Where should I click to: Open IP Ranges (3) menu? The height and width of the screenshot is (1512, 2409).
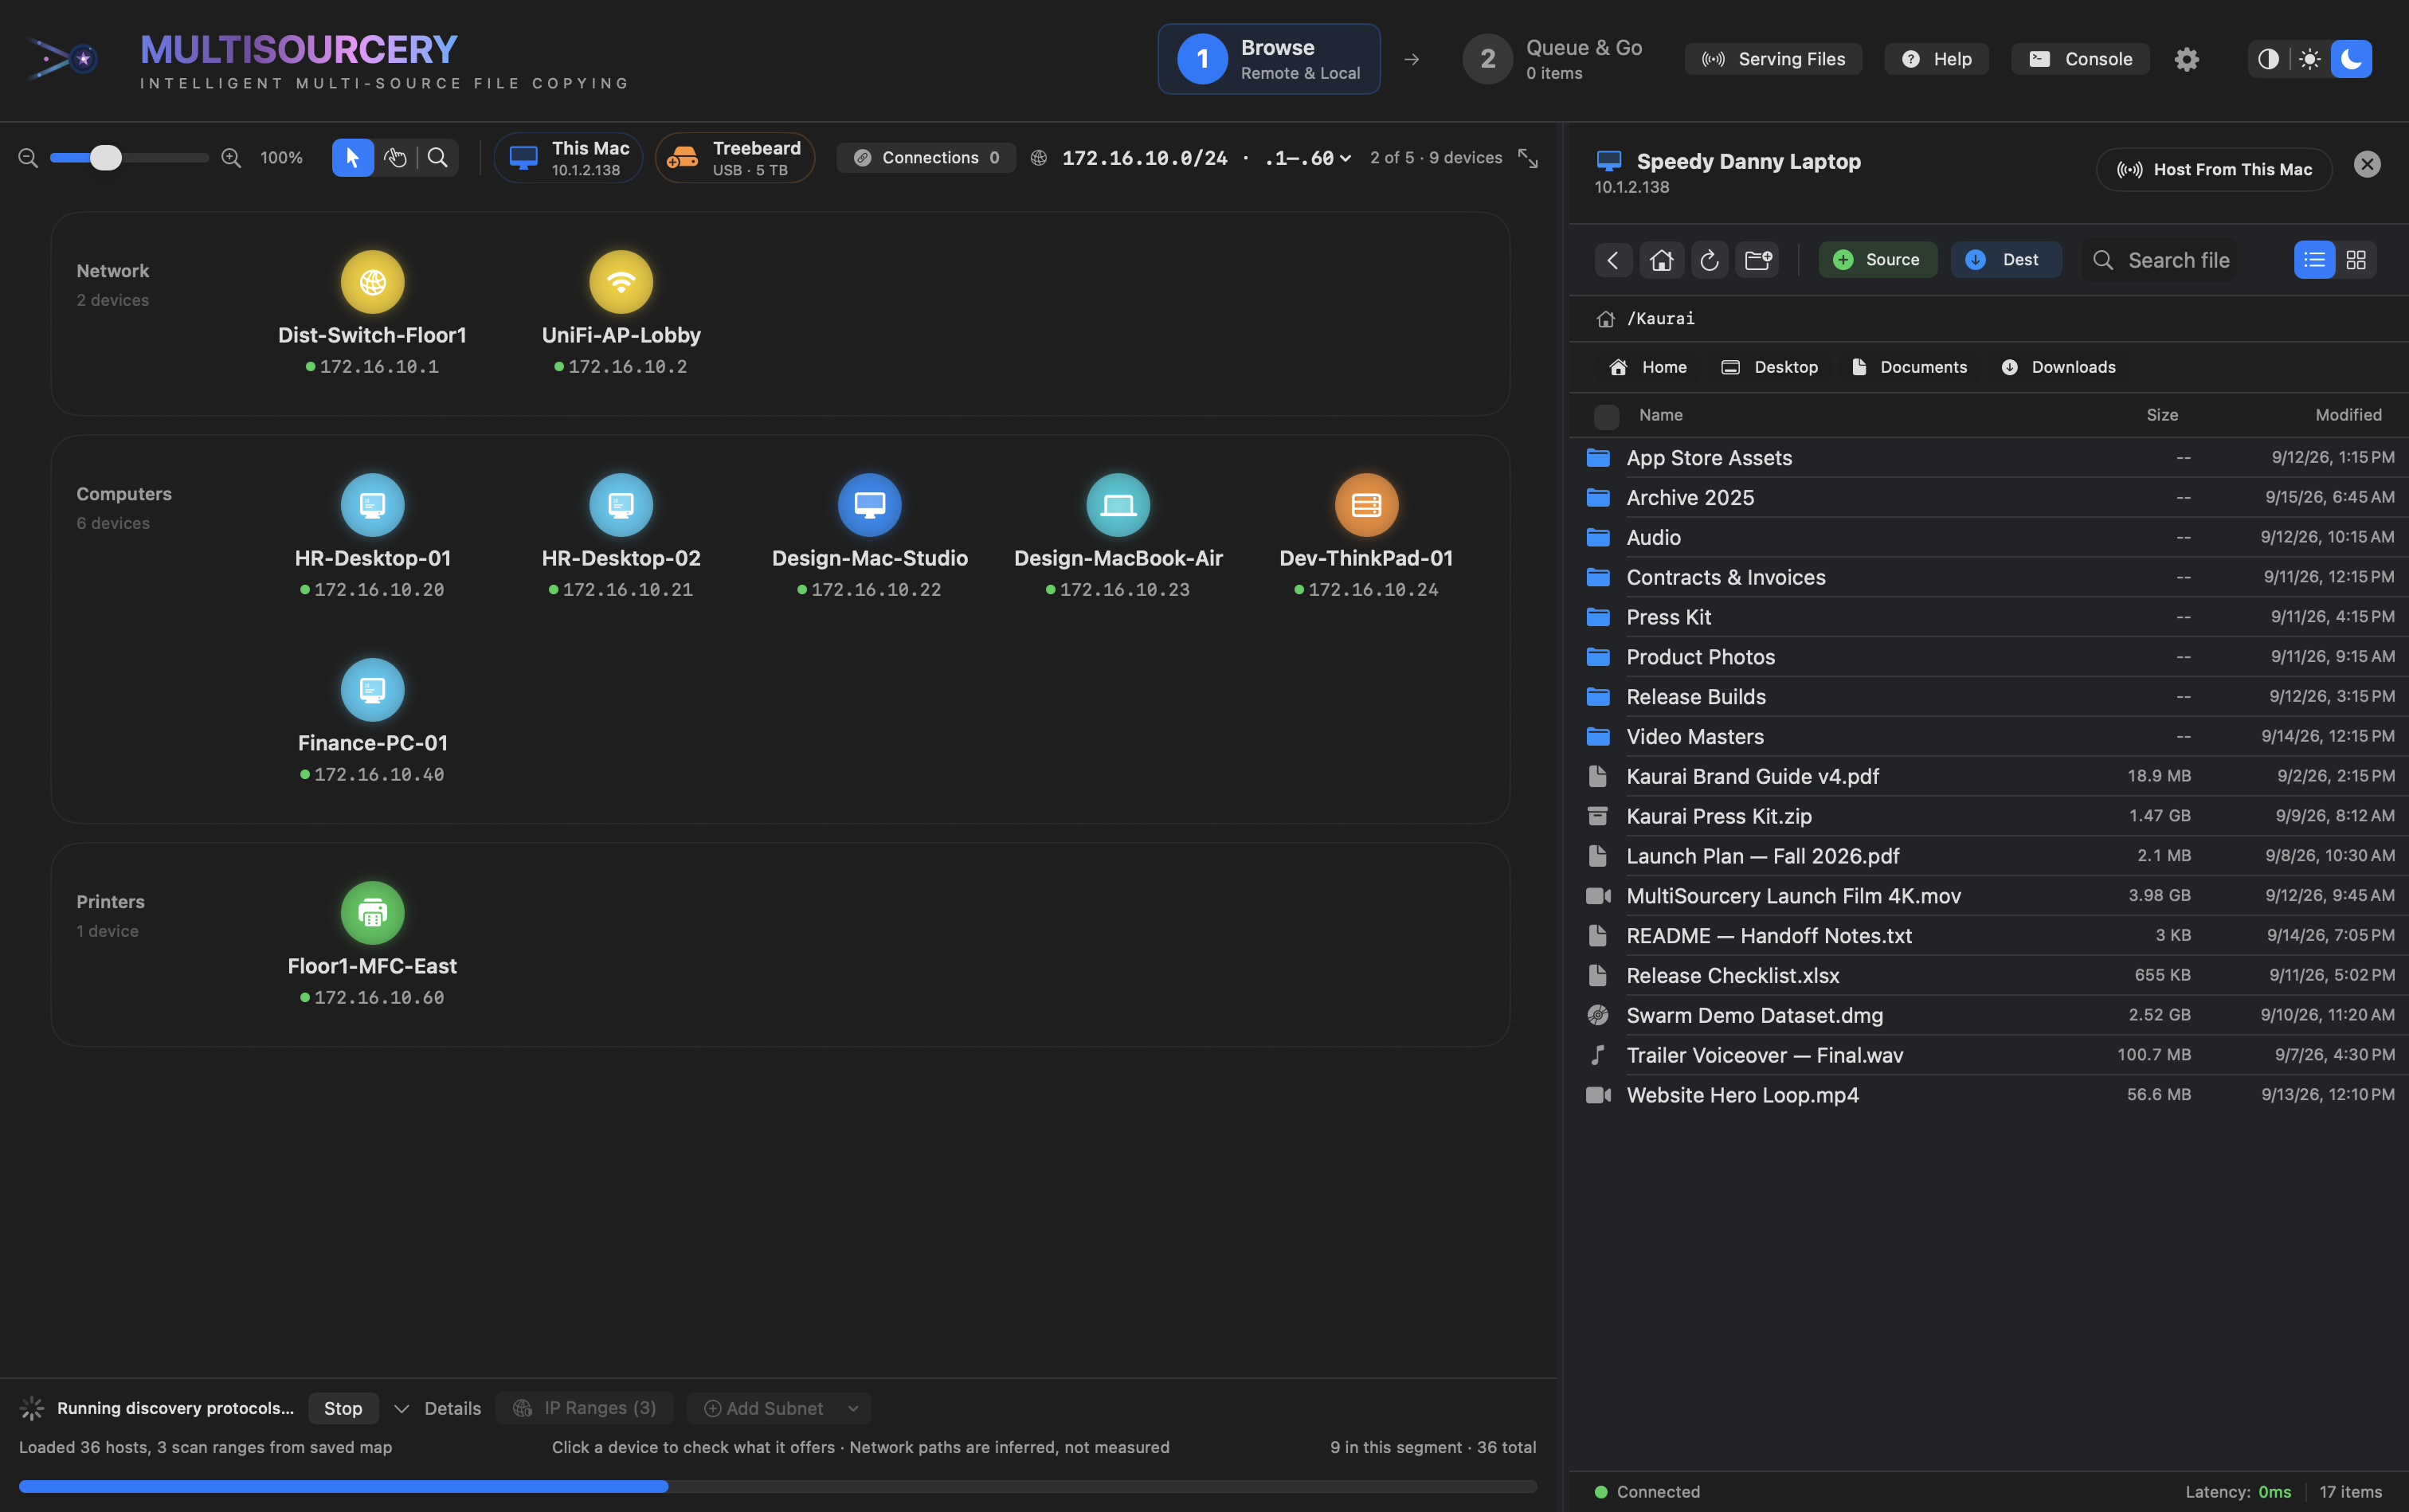(585, 1408)
